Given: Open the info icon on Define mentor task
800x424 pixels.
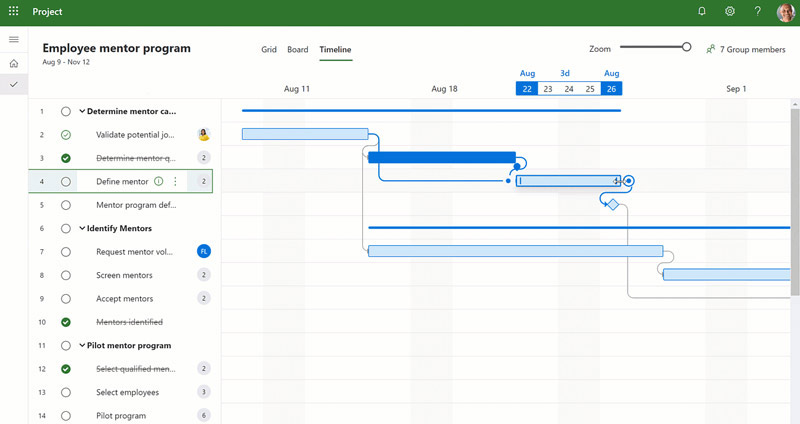Looking at the screenshot, I should [159, 182].
